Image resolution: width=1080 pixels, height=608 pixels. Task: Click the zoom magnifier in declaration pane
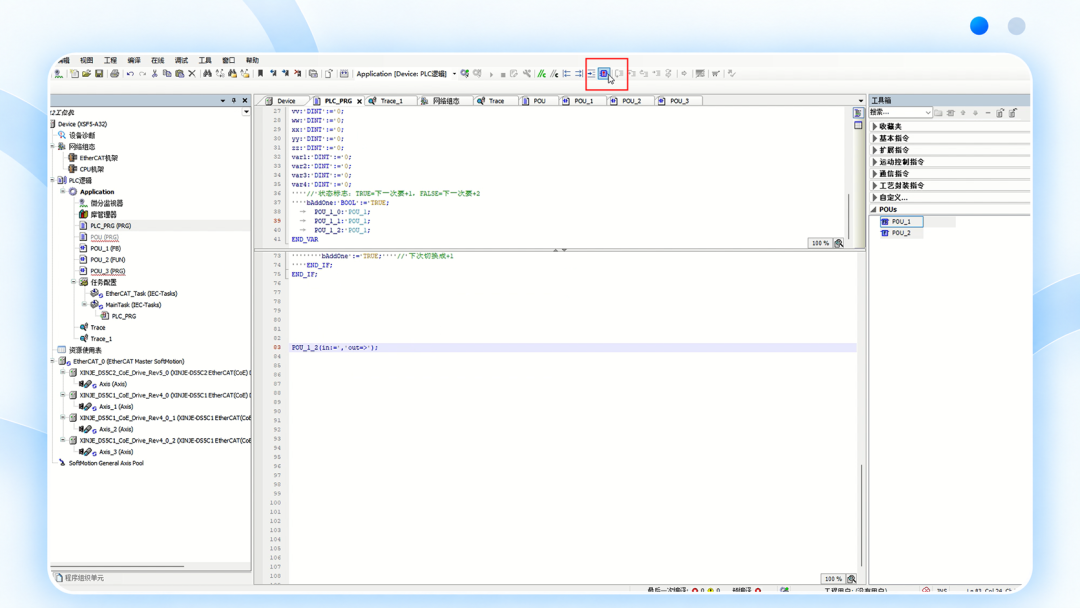[x=839, y=243]
